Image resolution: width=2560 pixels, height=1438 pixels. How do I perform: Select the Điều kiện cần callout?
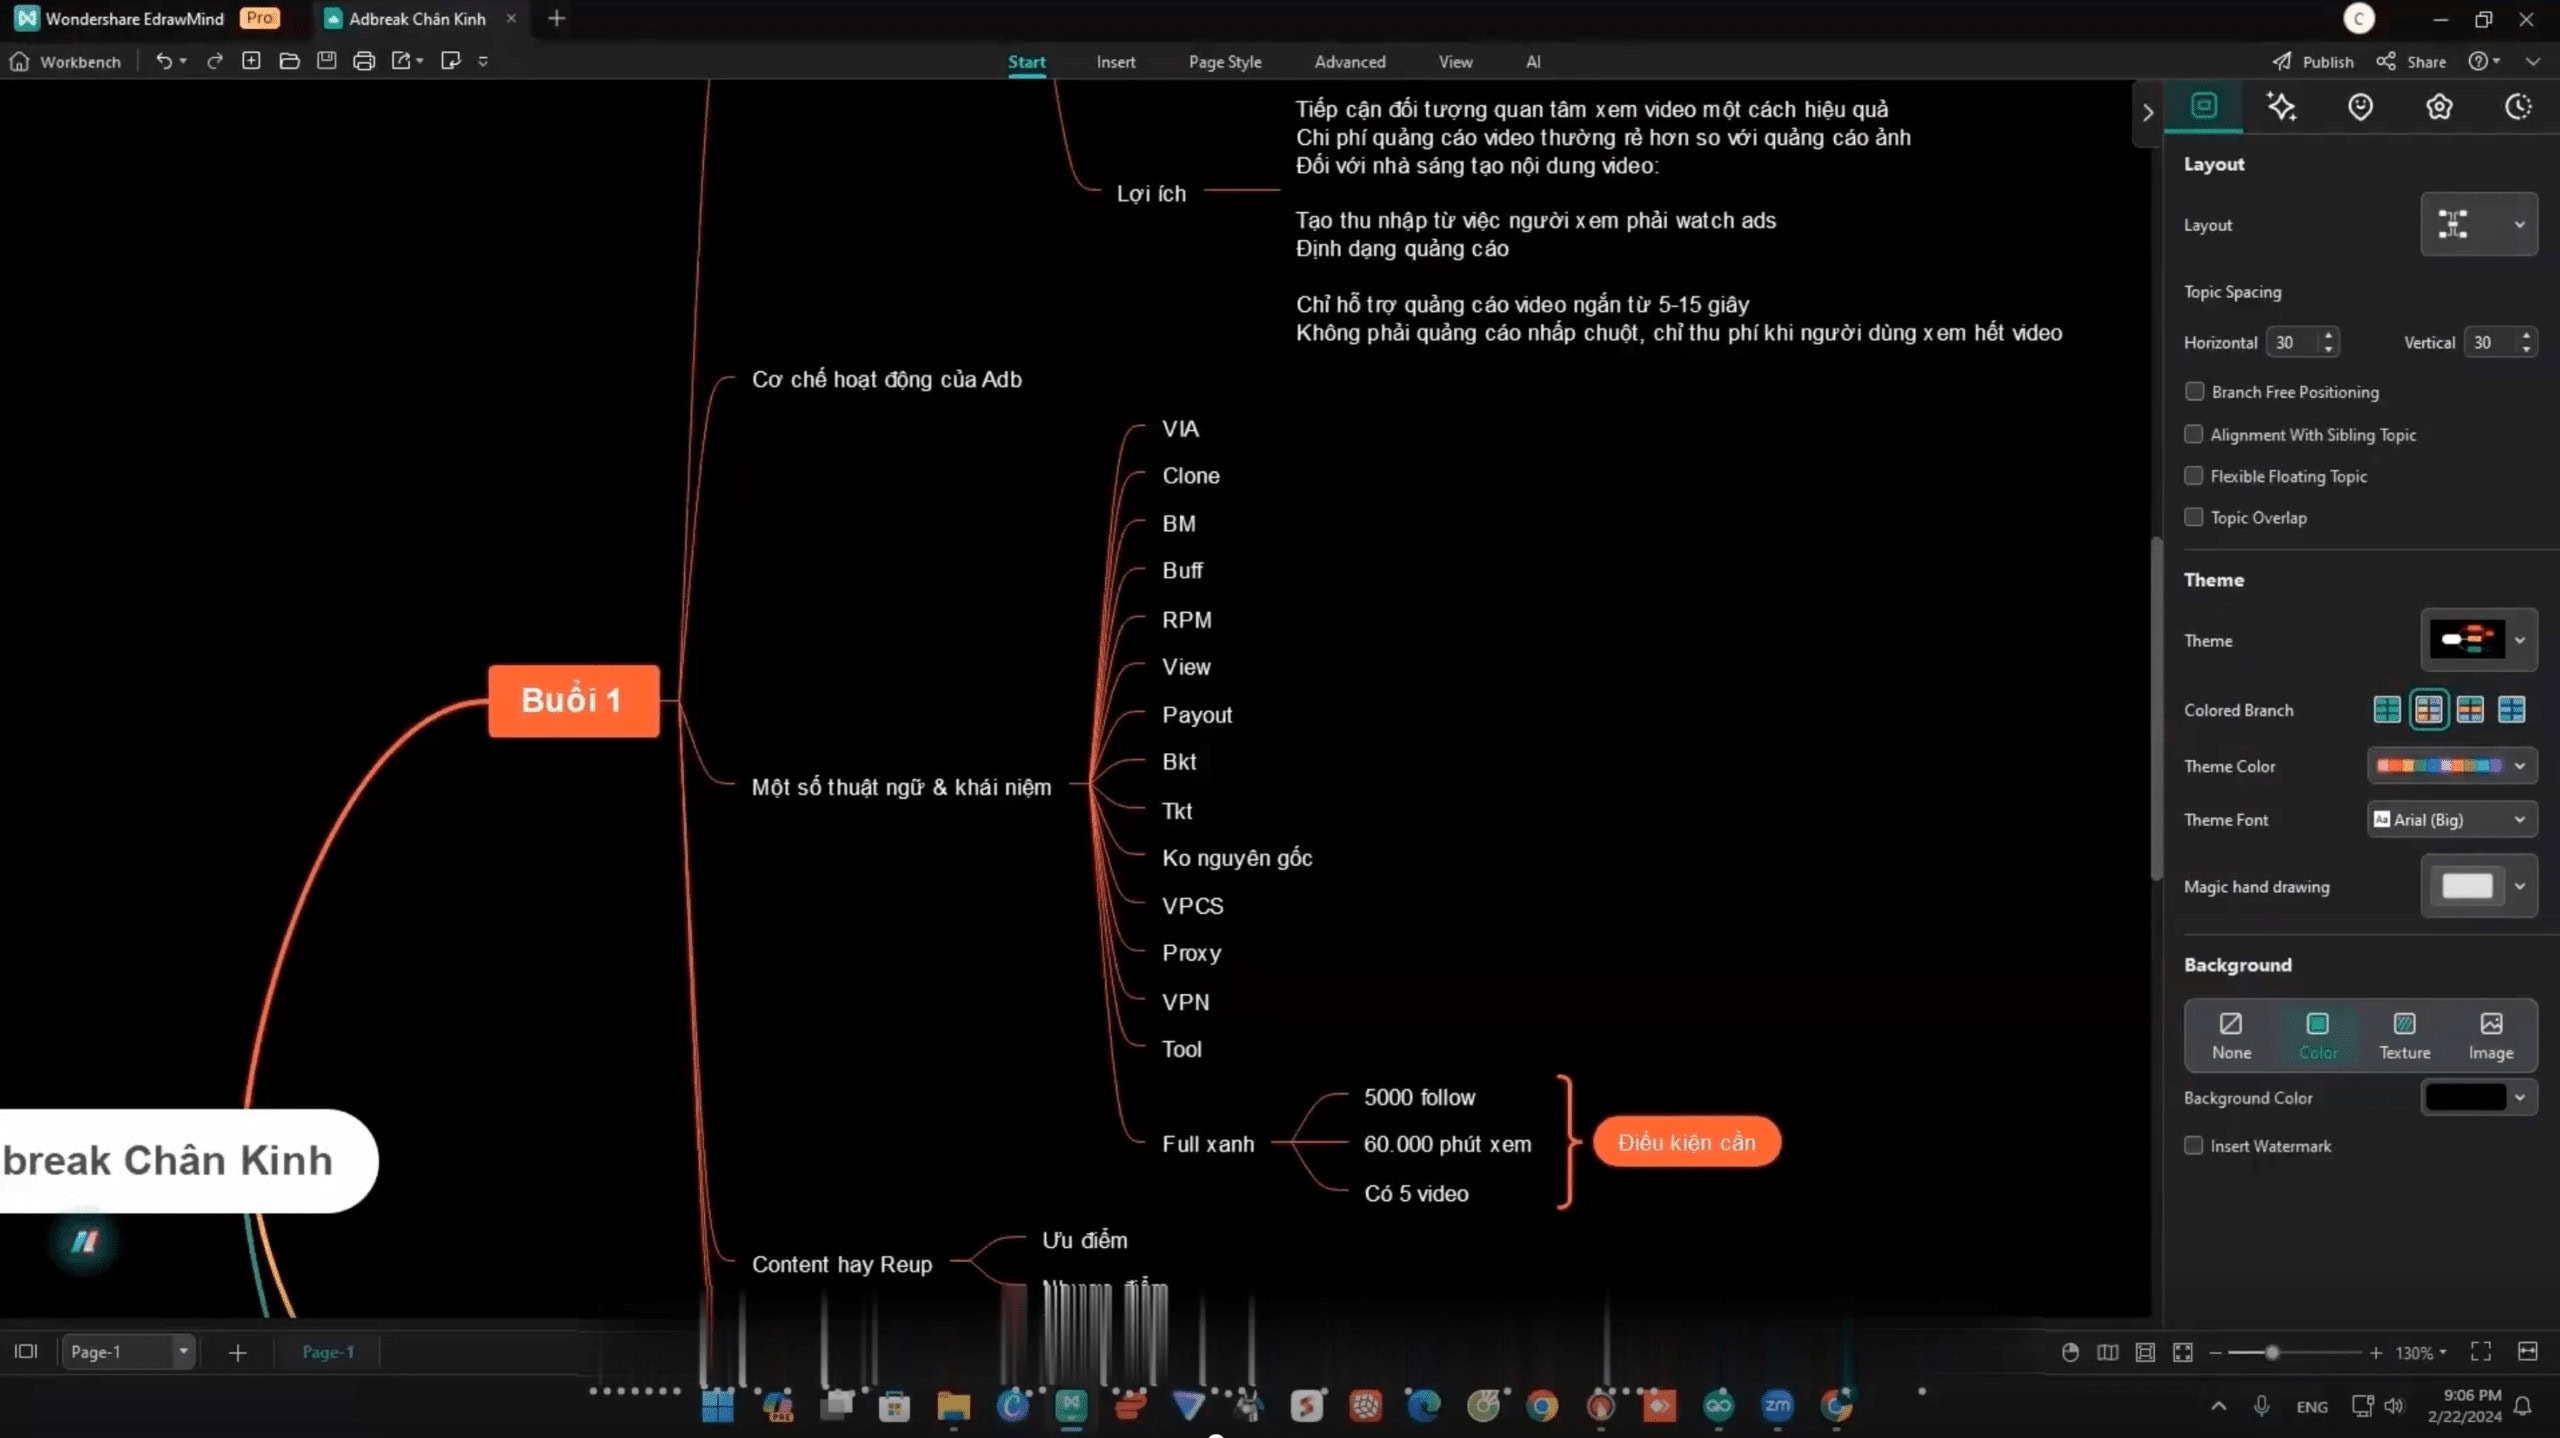coord(1687,1142)
